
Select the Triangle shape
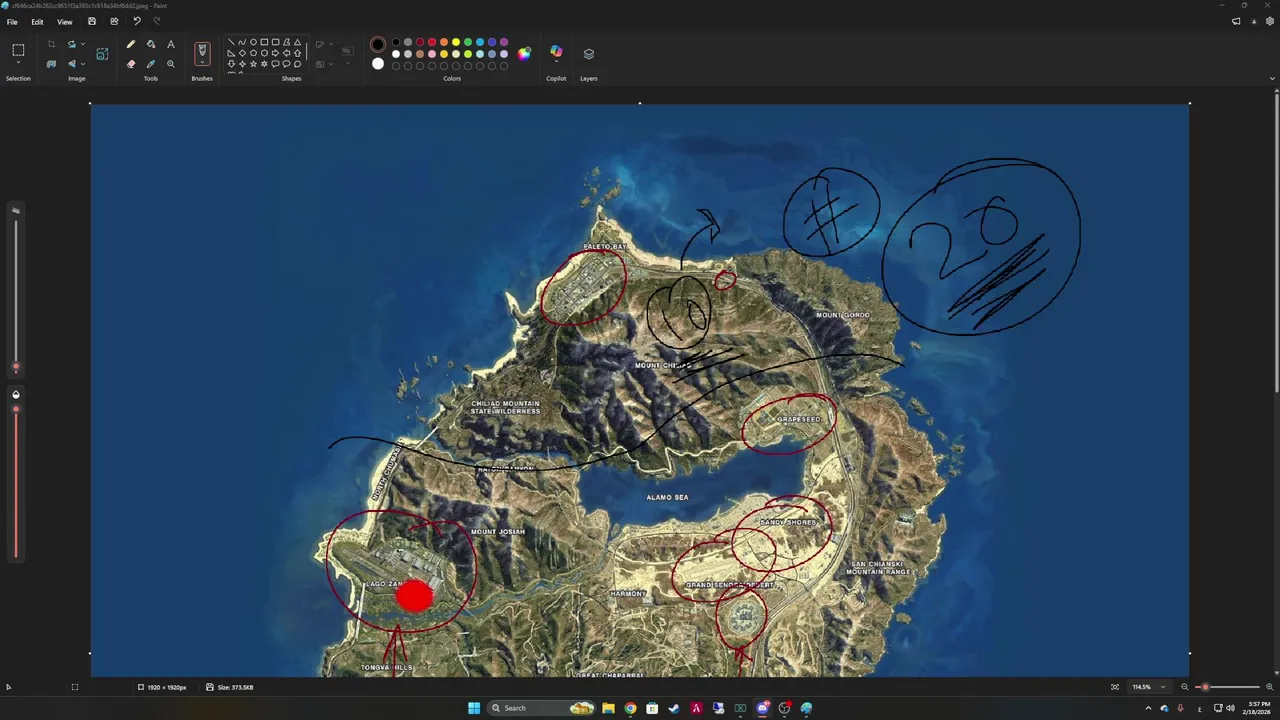click(297, 43)
